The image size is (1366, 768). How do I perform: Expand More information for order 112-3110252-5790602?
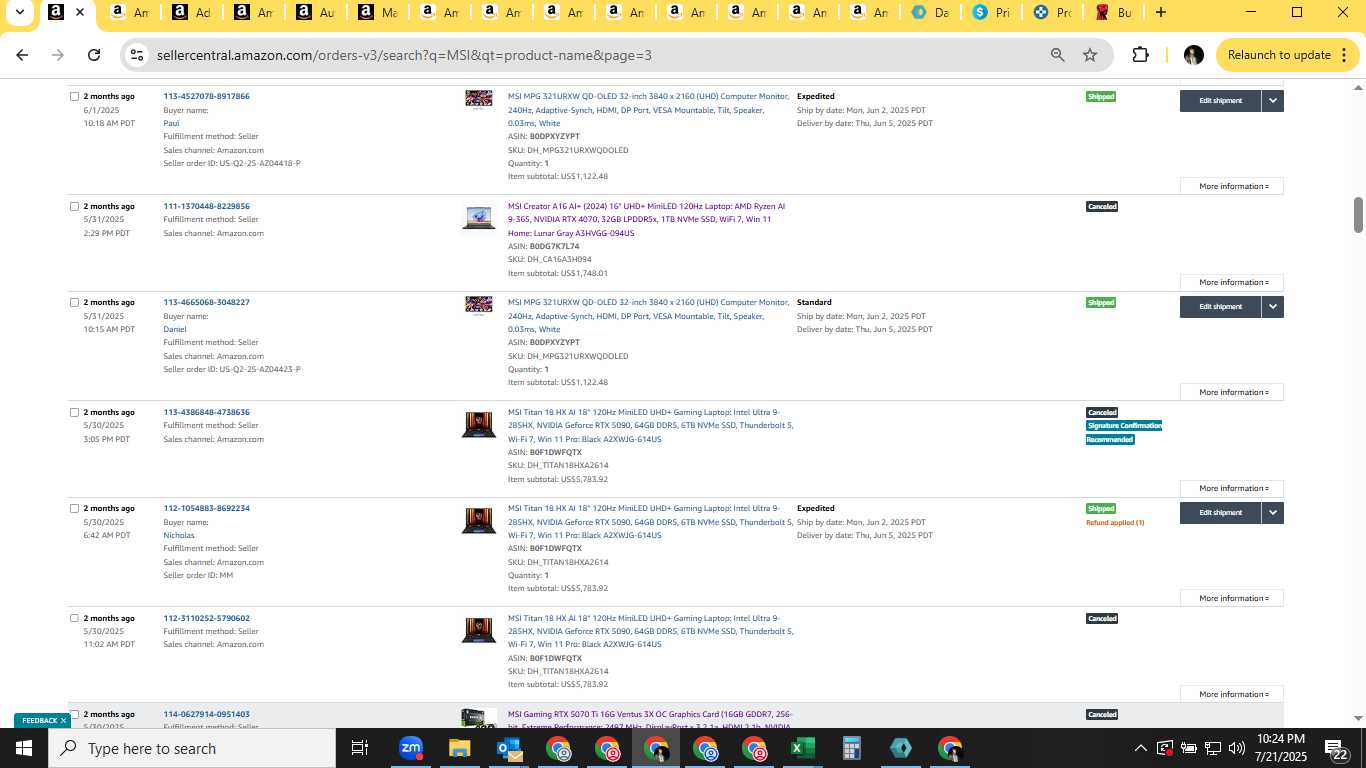(x=1233, y=694)
